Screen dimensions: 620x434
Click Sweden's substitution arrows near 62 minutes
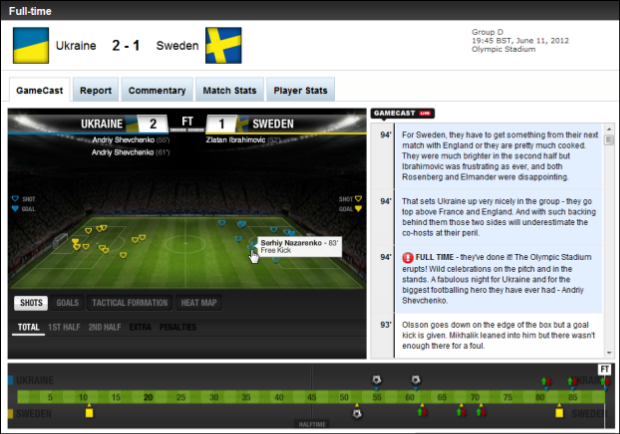point(422,412)
